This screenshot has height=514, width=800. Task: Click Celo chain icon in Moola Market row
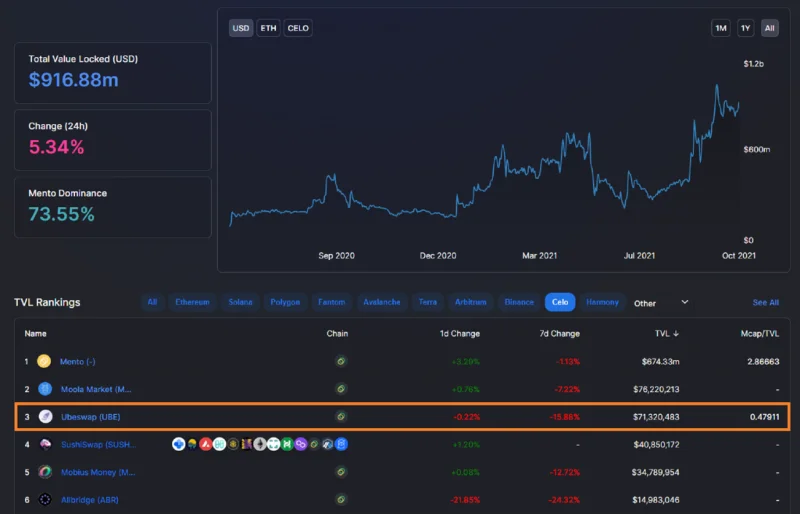(341, 389)
